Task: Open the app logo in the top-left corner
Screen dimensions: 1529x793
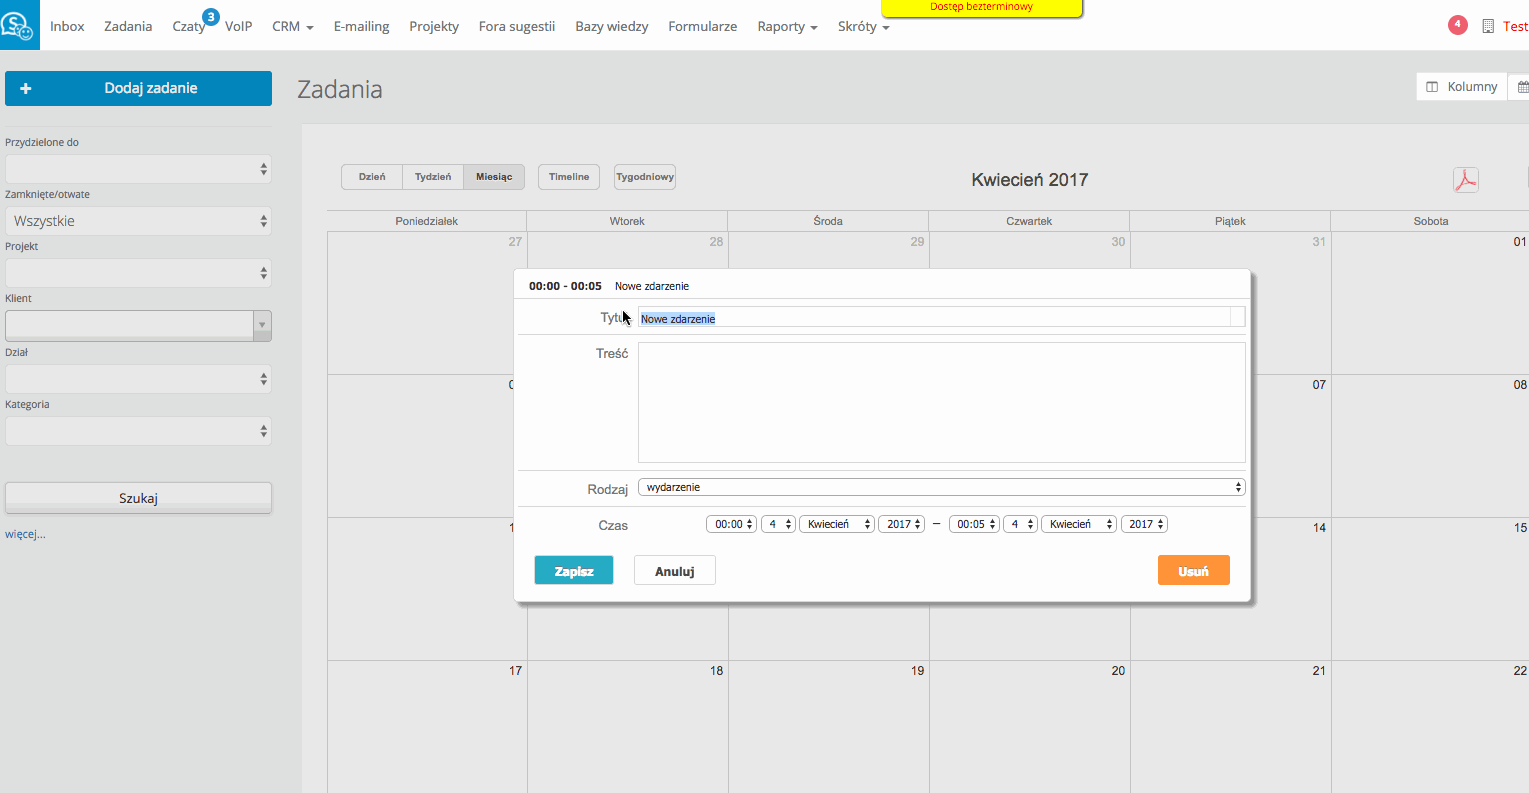Action: coord(19,25)
